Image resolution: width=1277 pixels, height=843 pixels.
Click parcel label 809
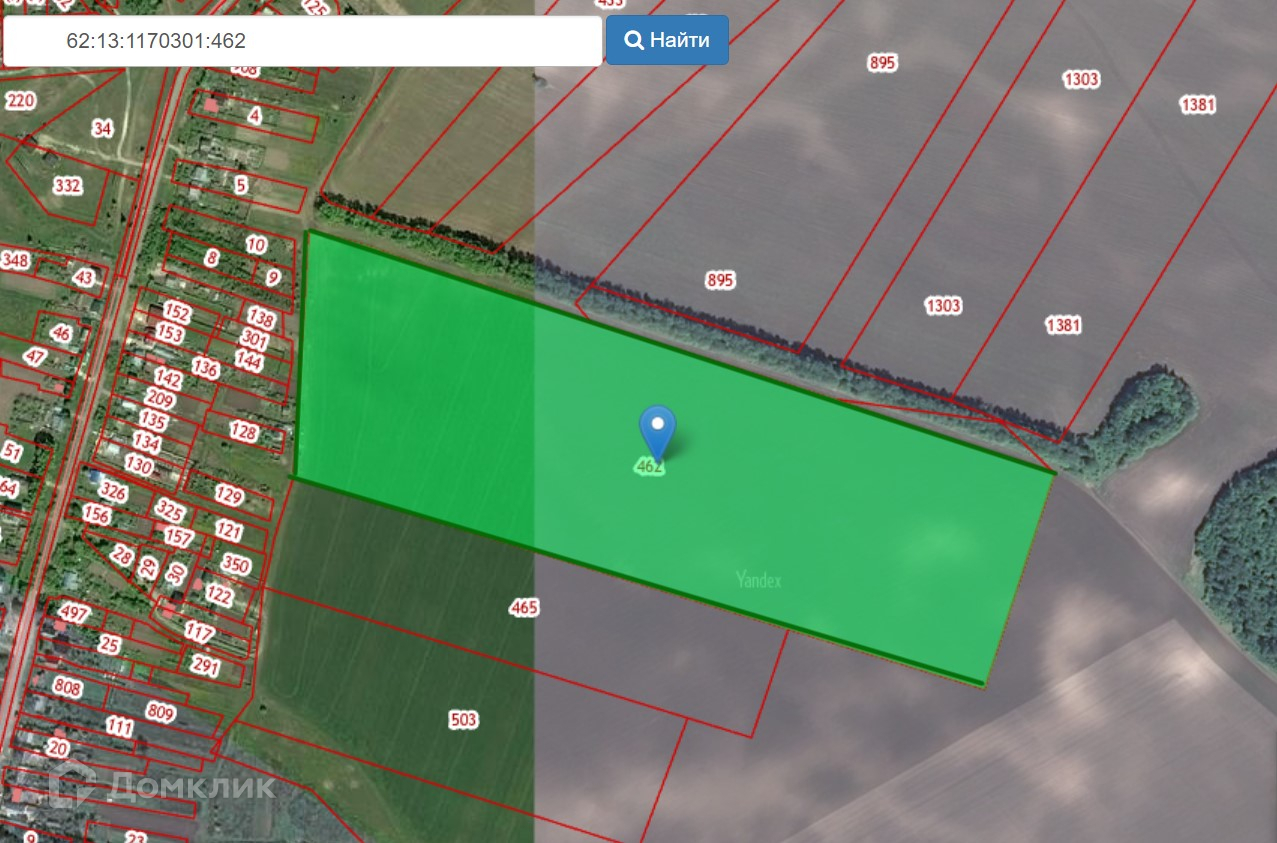tap(160, 713)
